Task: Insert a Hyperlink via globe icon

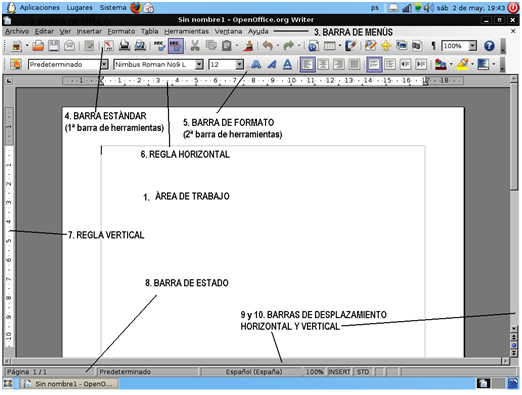Action: pyautogui.click(x=313, y=46)
